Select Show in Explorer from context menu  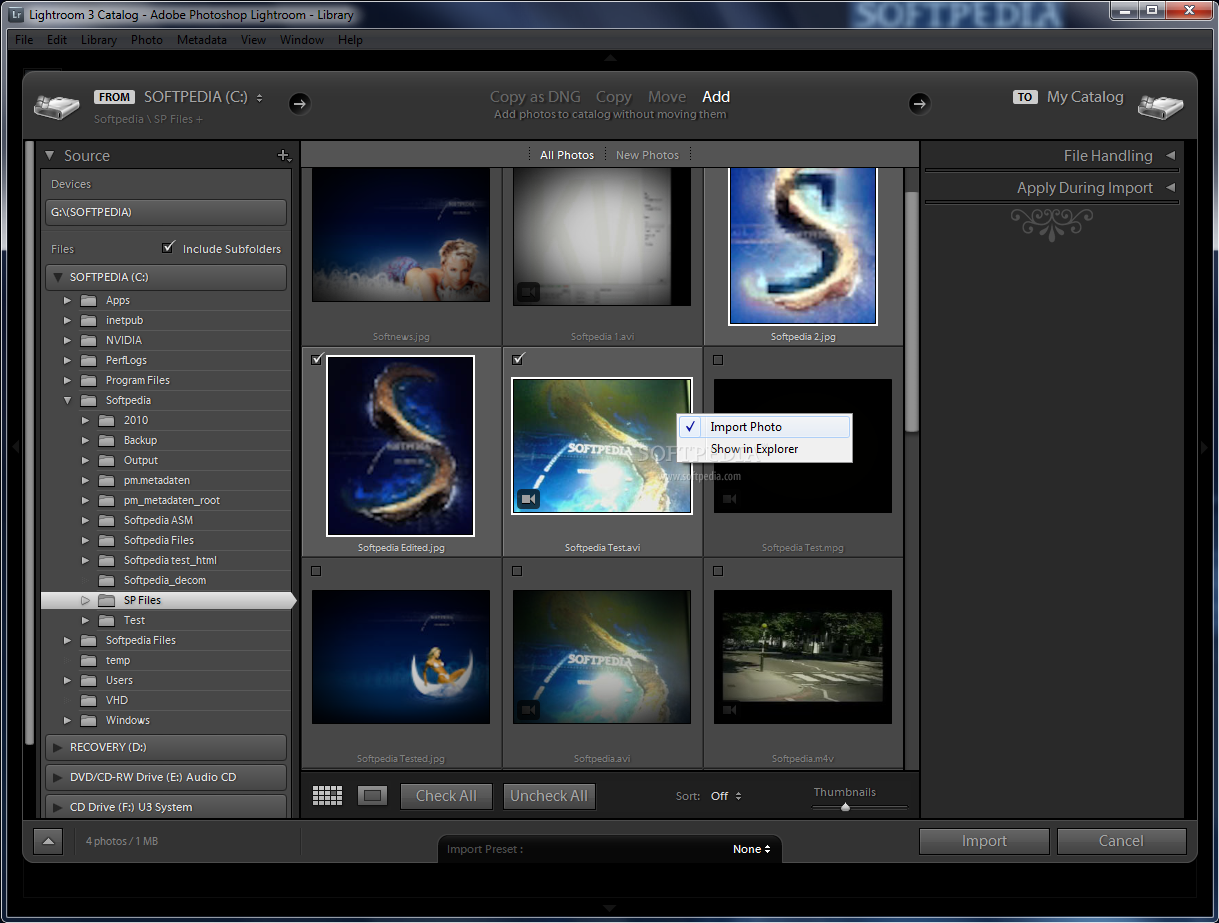[754, 449]
